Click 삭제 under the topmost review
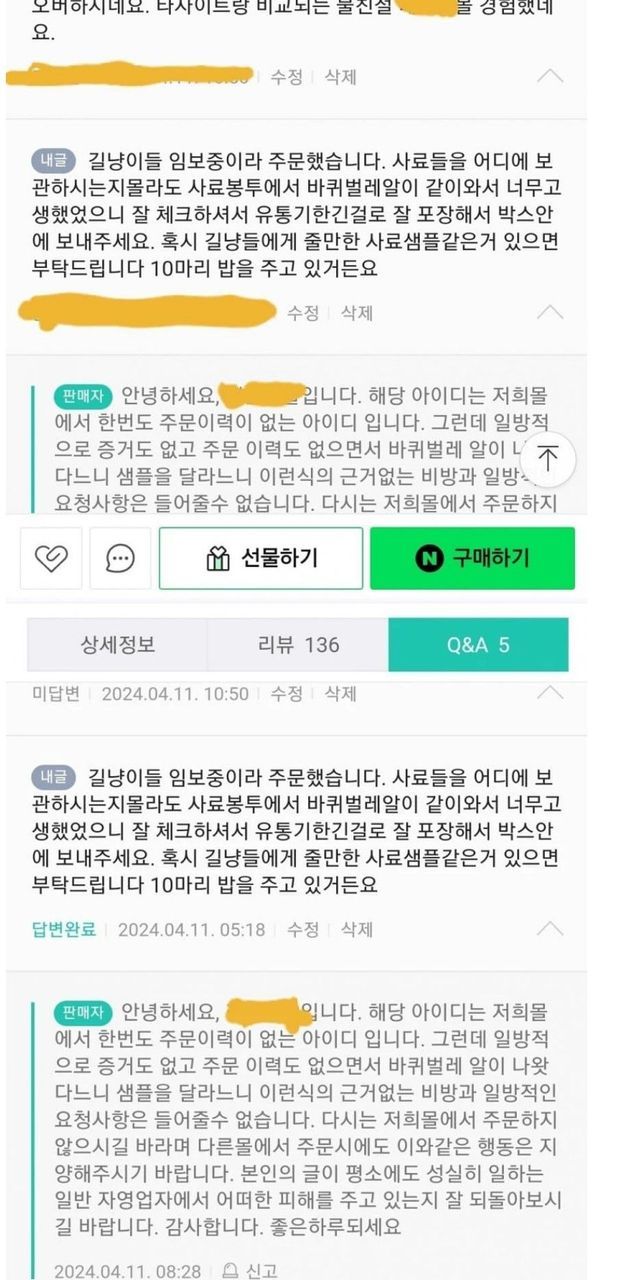Screen dimensions: 640x1280 pos(340,76)
